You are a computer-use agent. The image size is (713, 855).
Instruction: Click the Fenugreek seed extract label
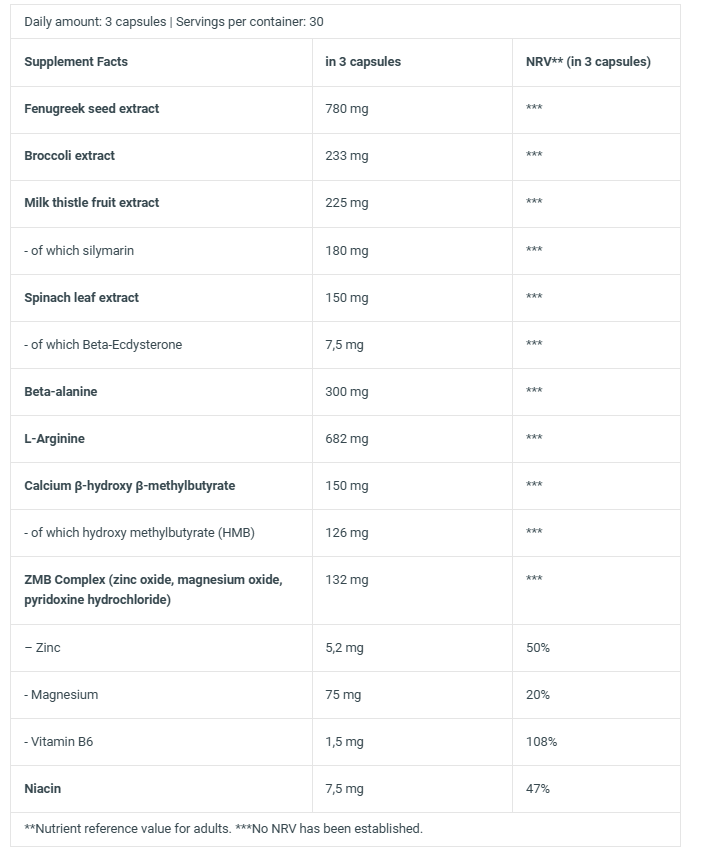click(92, 109)
